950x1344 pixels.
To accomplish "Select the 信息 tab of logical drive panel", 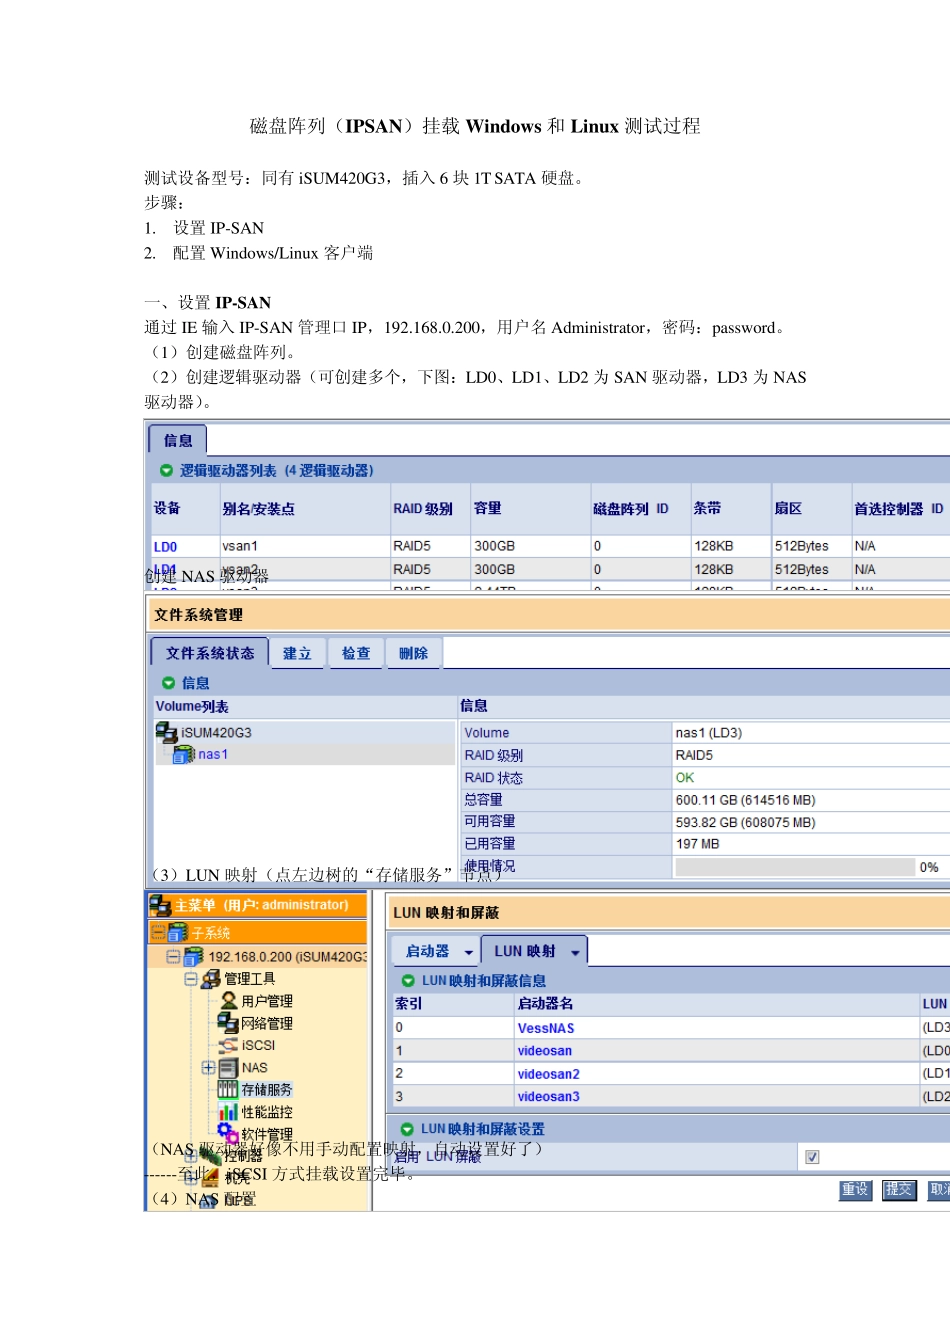I will click(178, 440).
